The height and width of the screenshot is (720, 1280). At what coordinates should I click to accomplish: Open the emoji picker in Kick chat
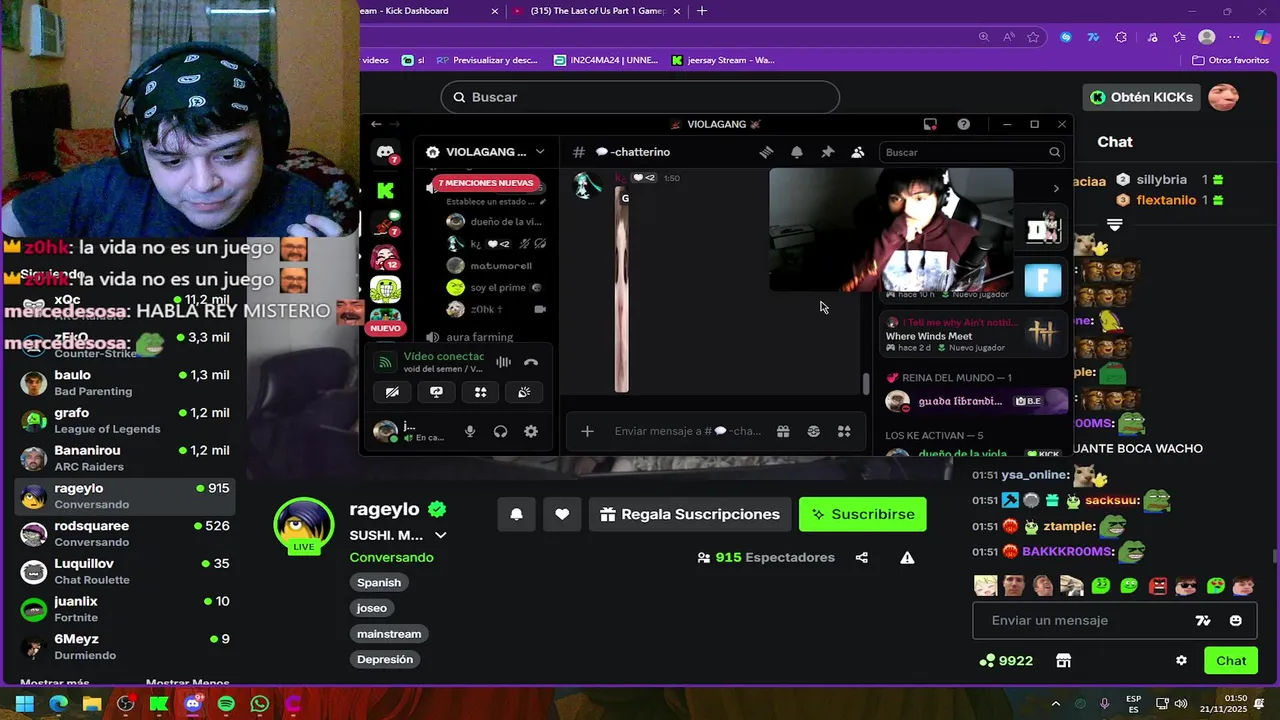click(x=1236, y=620)
